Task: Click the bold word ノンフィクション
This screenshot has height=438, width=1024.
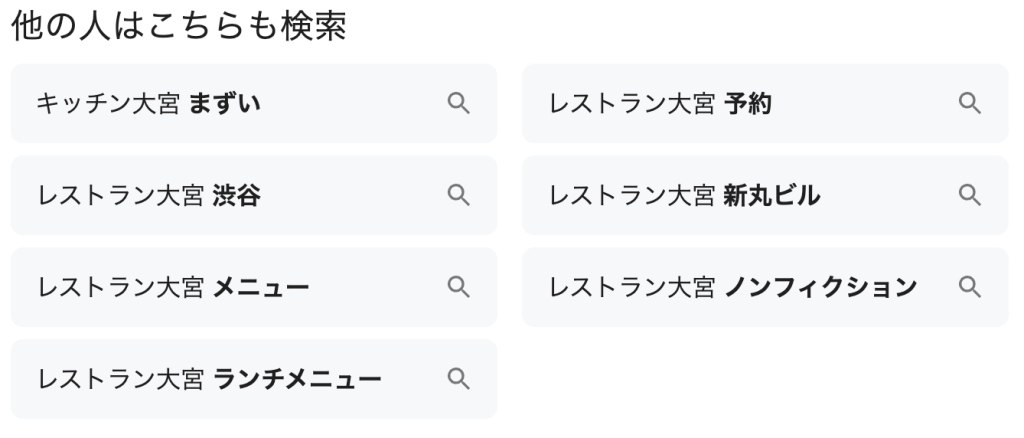Action: point(819,287)
